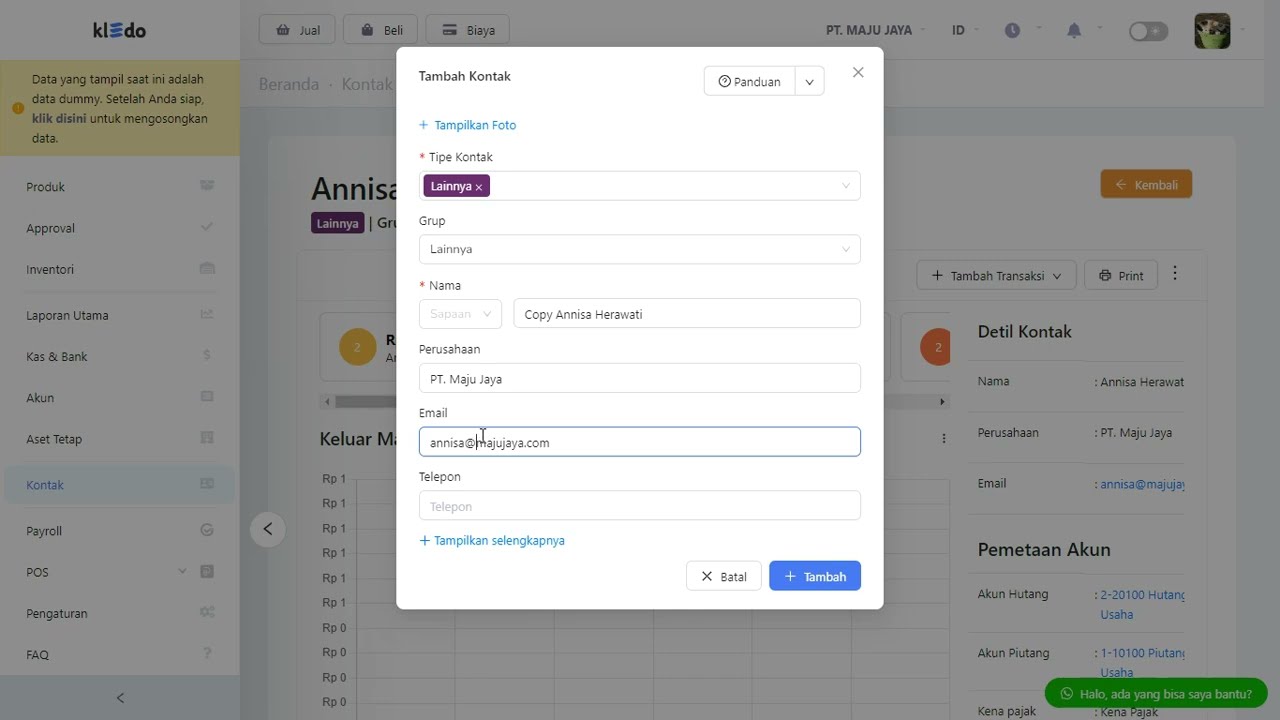Click the circular sidebar collapse arrow
Image resolution: width=1280 pixels, height=720 pixels.
268,529
